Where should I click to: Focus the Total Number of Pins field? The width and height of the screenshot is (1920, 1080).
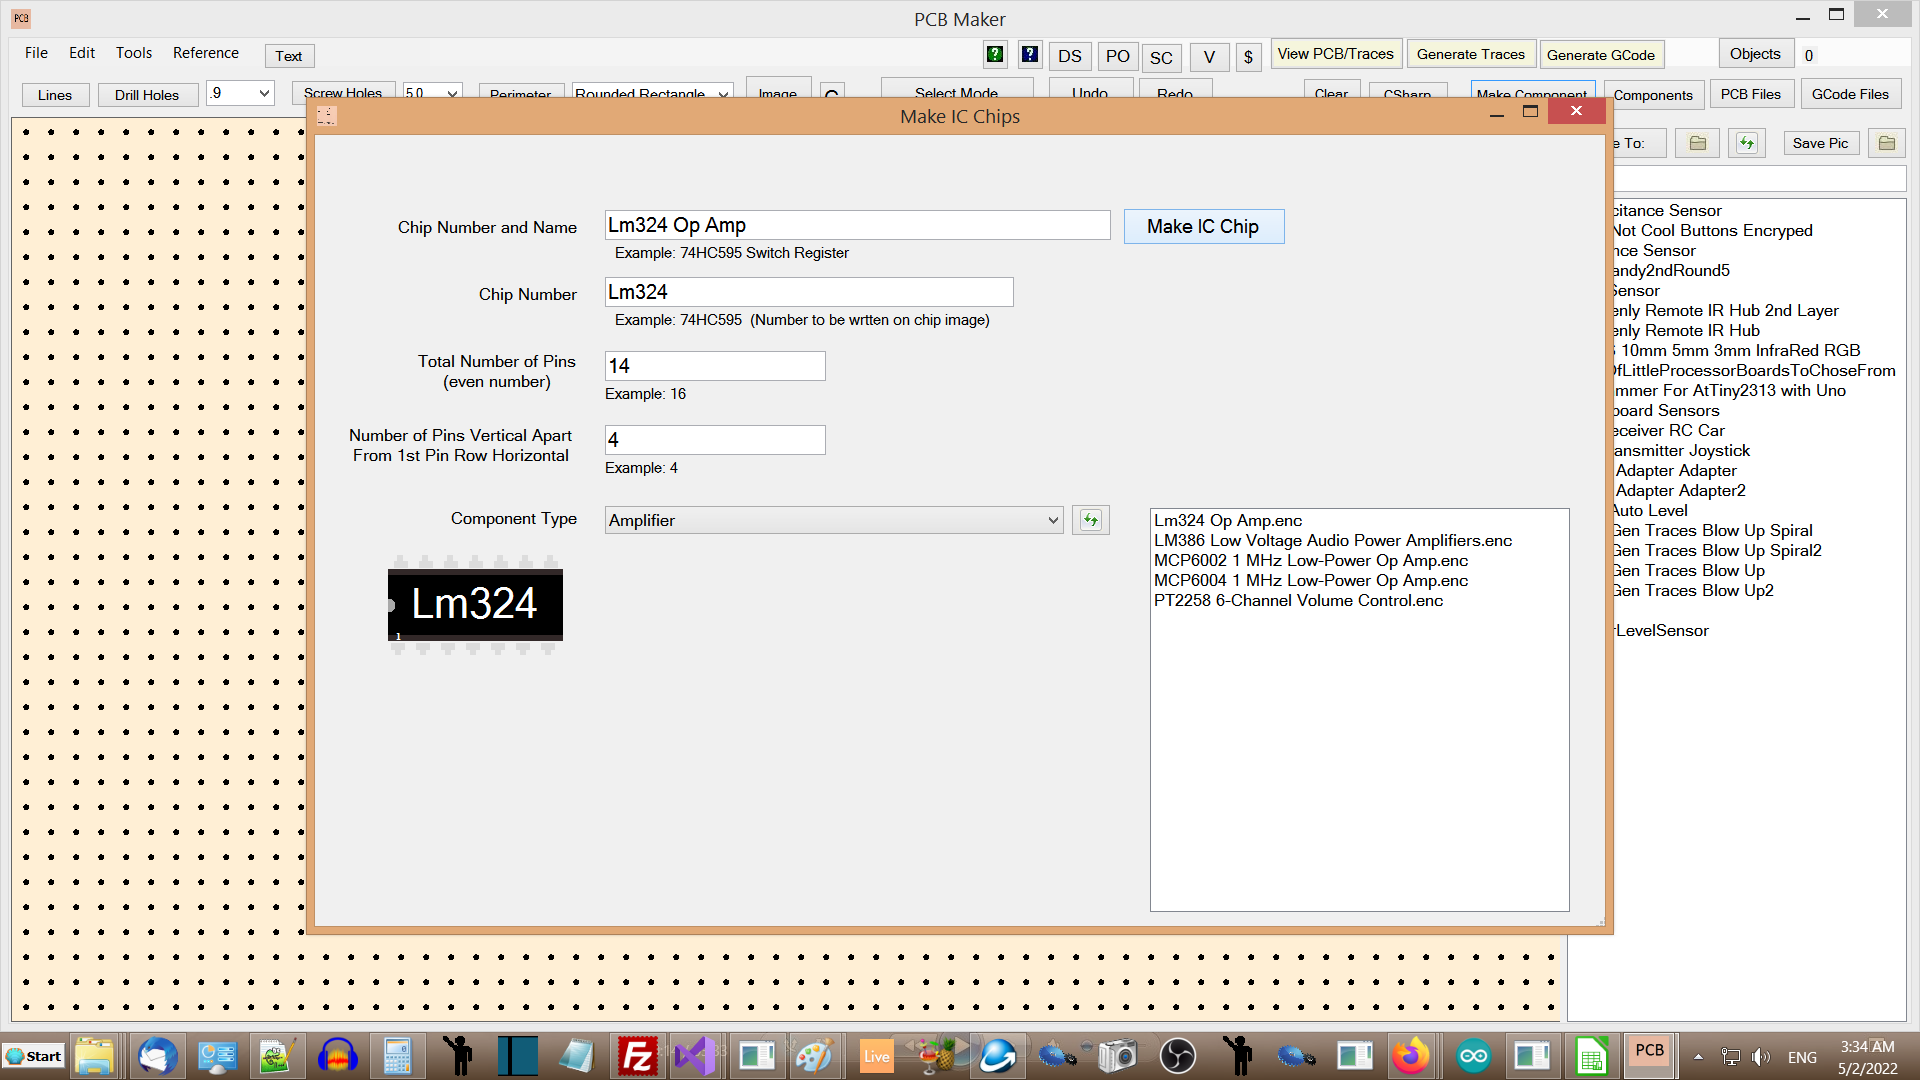pos(715,366)
